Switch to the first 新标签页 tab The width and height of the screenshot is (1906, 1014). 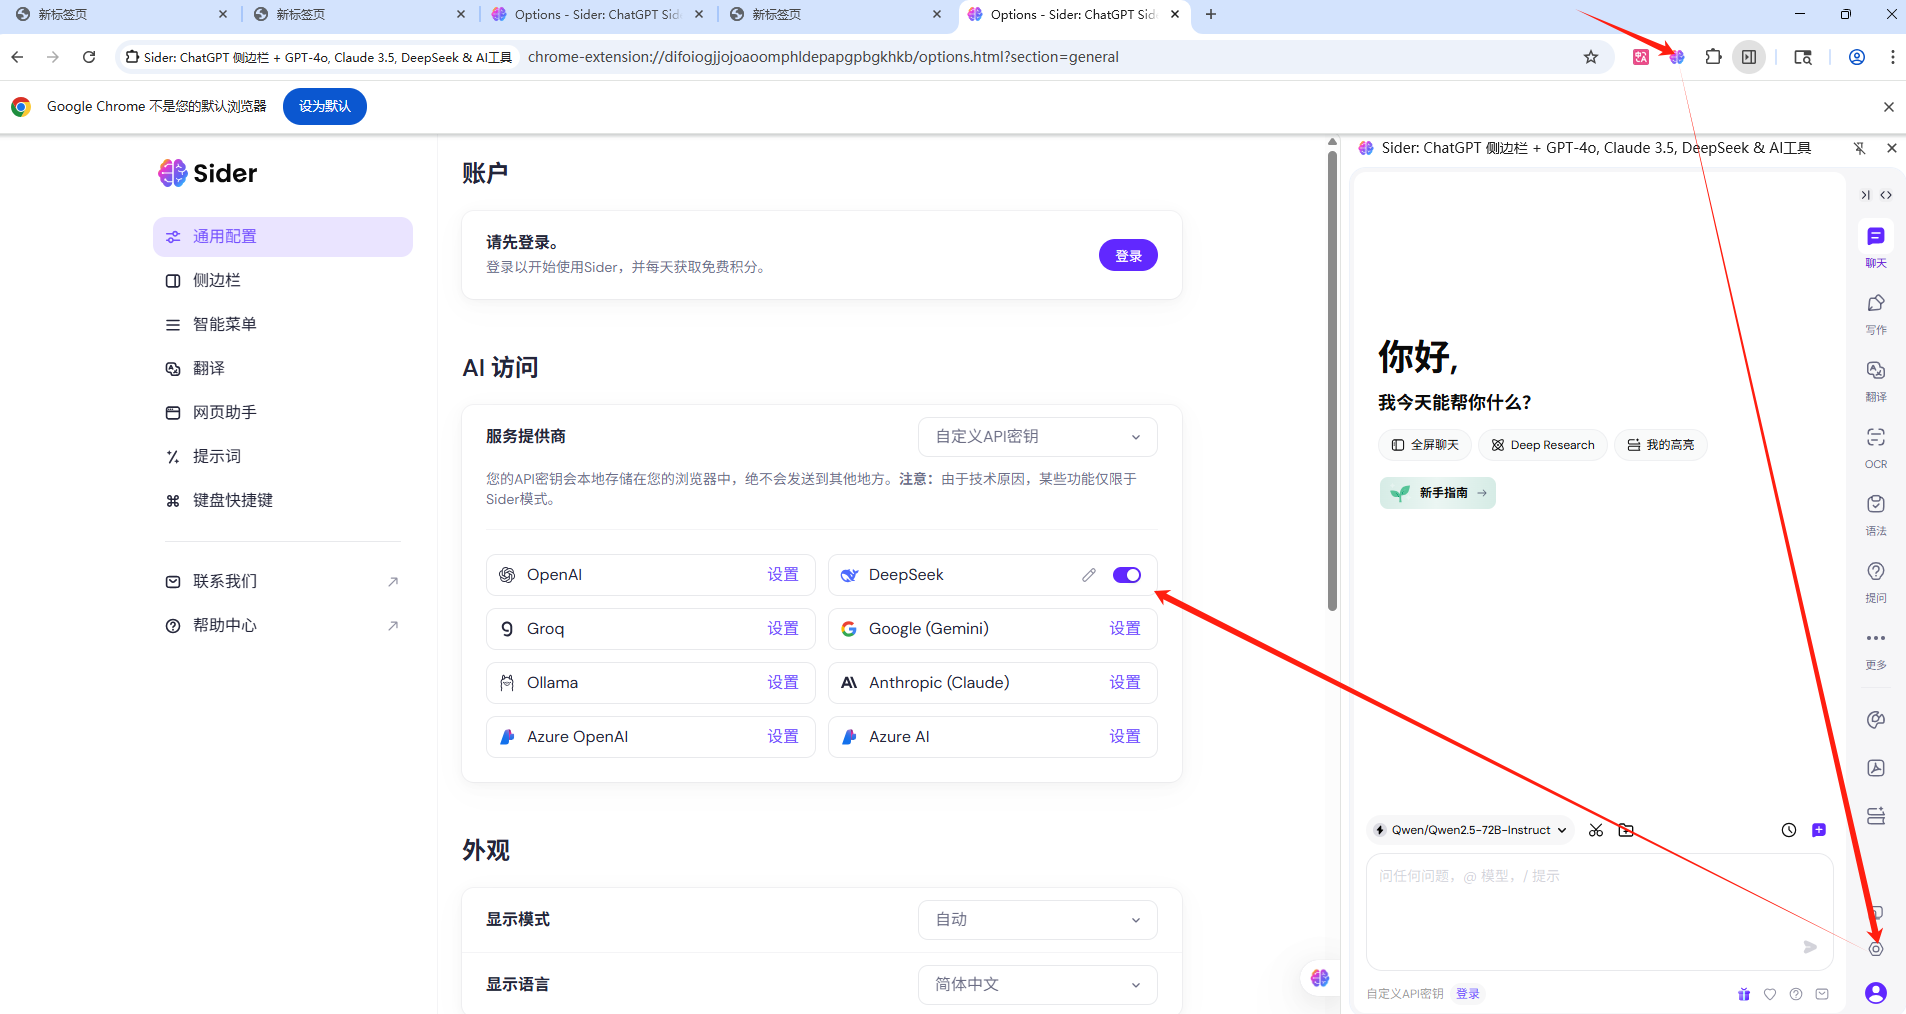pyautogui.click(x=120, y=15)
